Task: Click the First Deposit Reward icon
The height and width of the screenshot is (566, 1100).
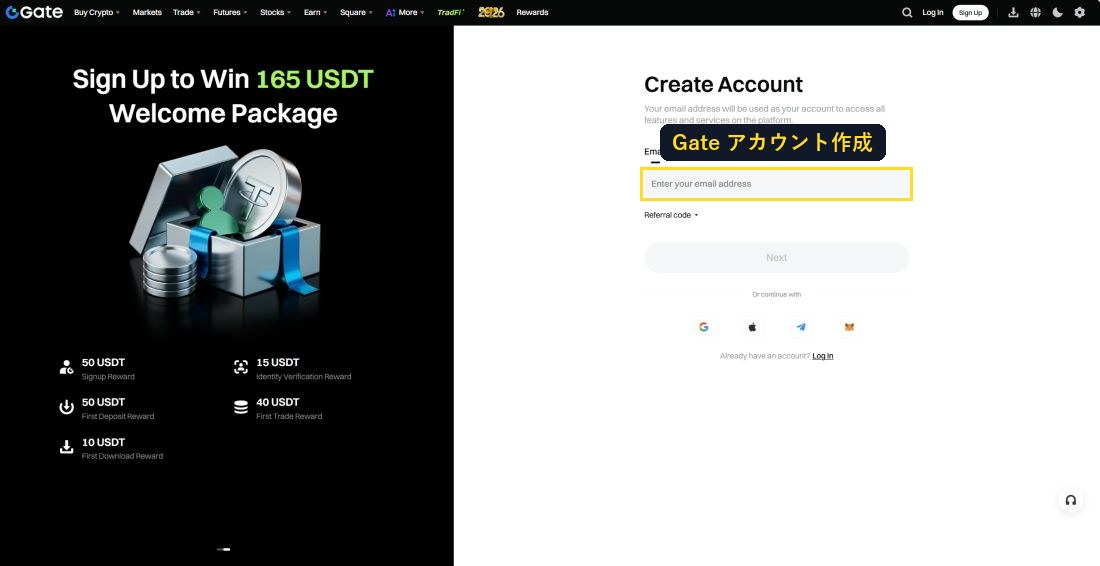Action: [67, 407]
